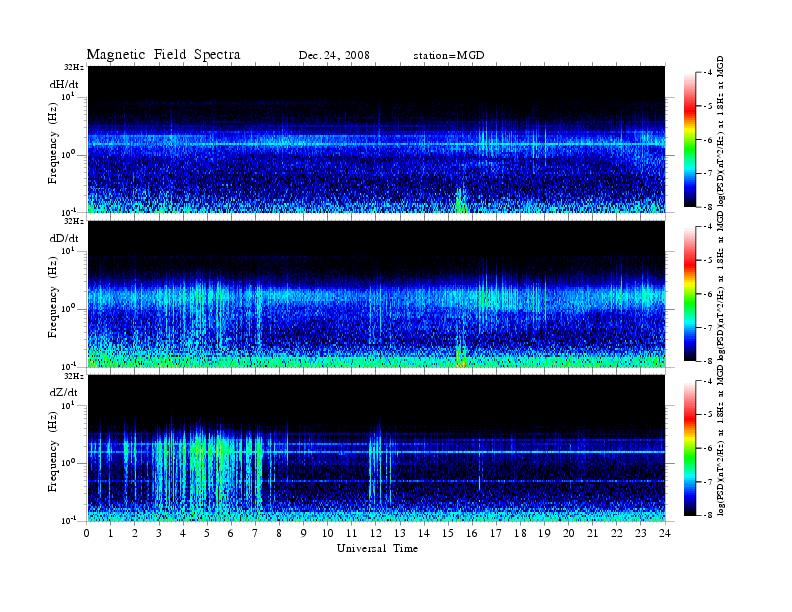The image size is (792, 612).
Task: Click the '32Hz' label on dZ/dt panel
Action: point(74,376)
